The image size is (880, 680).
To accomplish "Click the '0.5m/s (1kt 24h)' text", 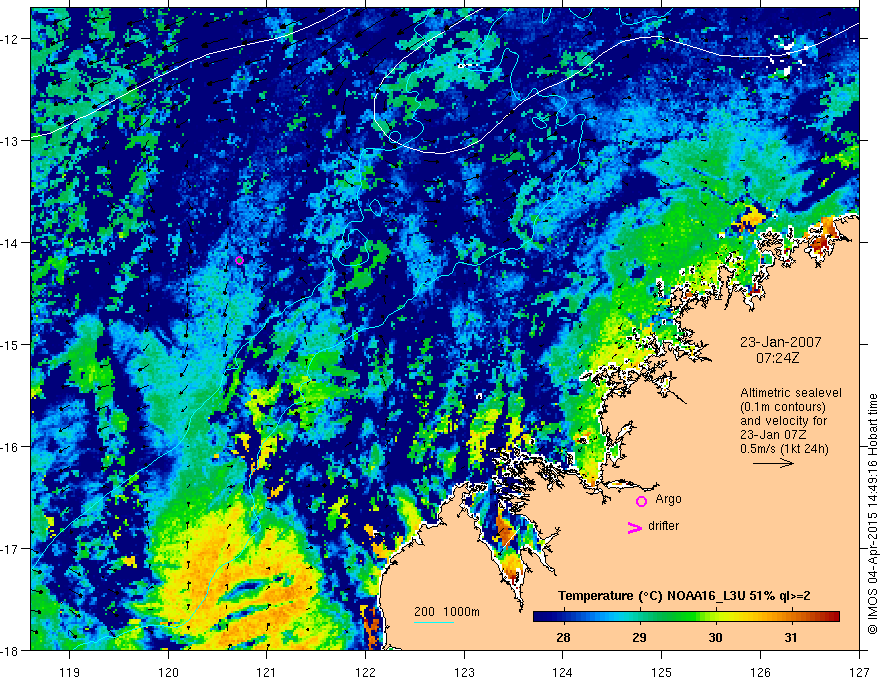I will coord(785,449).
